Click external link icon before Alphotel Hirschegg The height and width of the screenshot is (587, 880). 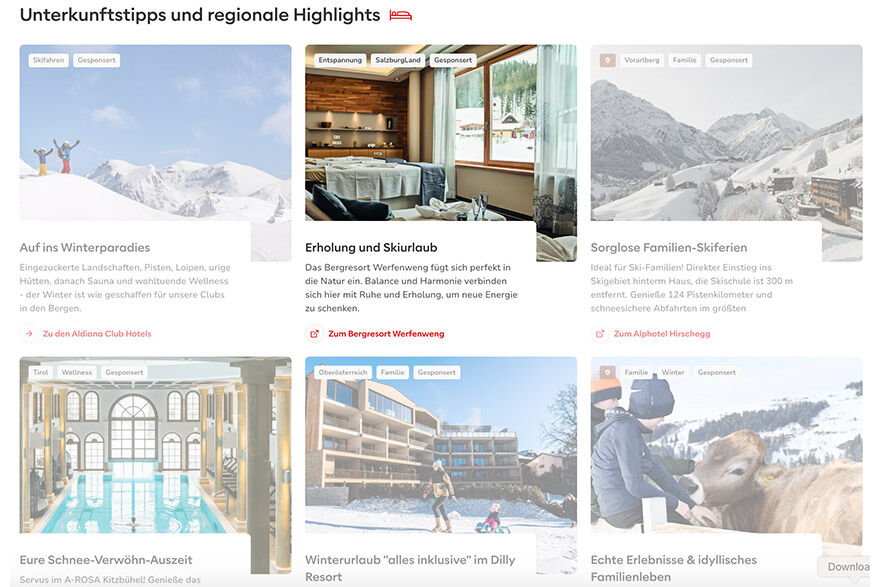point(600,333)
